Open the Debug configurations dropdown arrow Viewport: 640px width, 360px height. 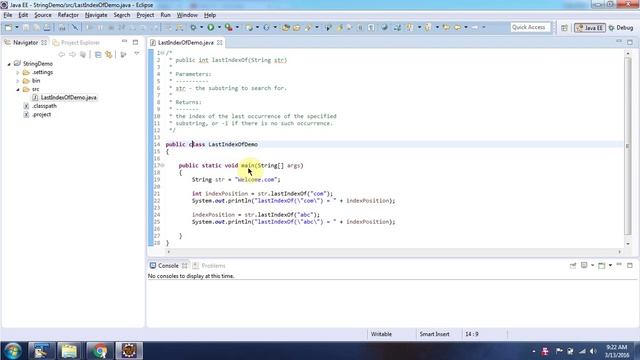click(x=201, y=27)
